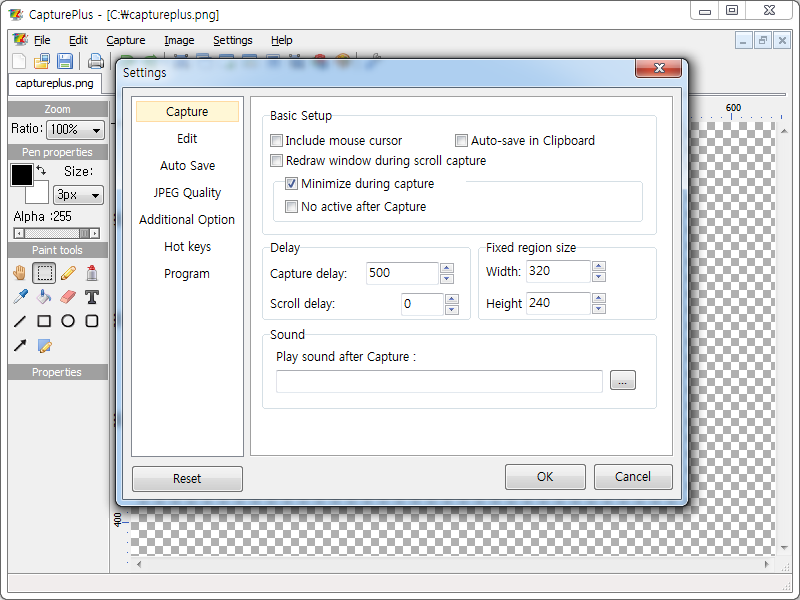800x600 pixels.
Task: Check No active after Capture
Action: [x=291, y=207]
